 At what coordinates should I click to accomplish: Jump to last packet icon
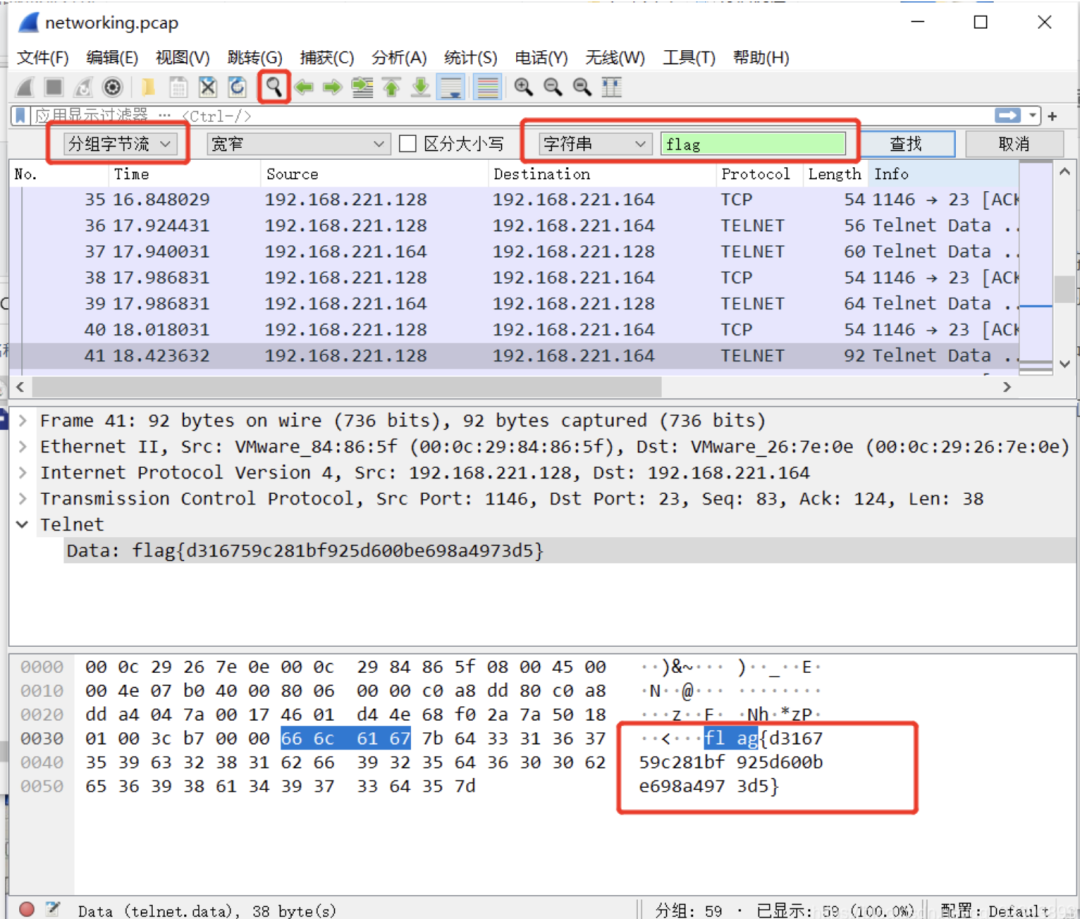[420, 87]
